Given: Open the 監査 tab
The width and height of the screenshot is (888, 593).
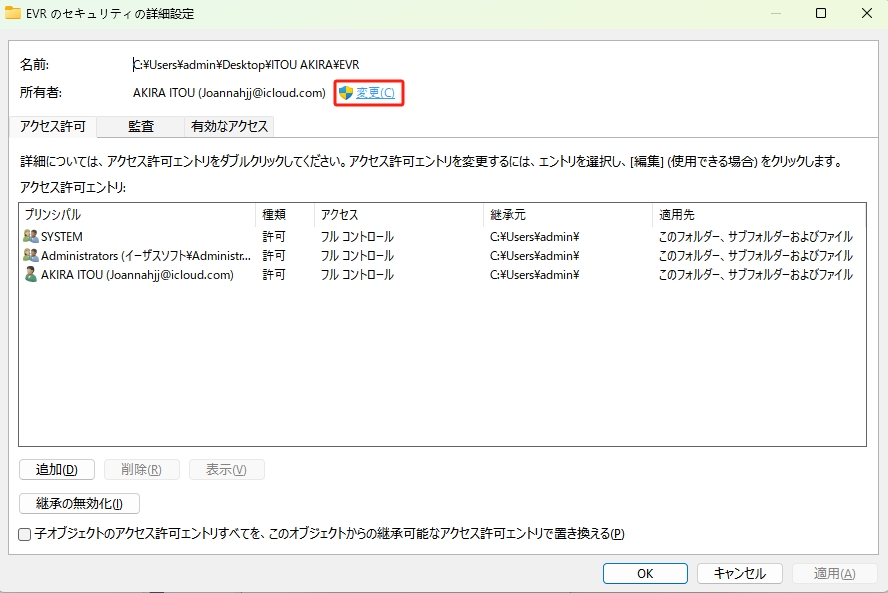Looking at the screenshot, I should pyautogui.click(x=141, y=127).
